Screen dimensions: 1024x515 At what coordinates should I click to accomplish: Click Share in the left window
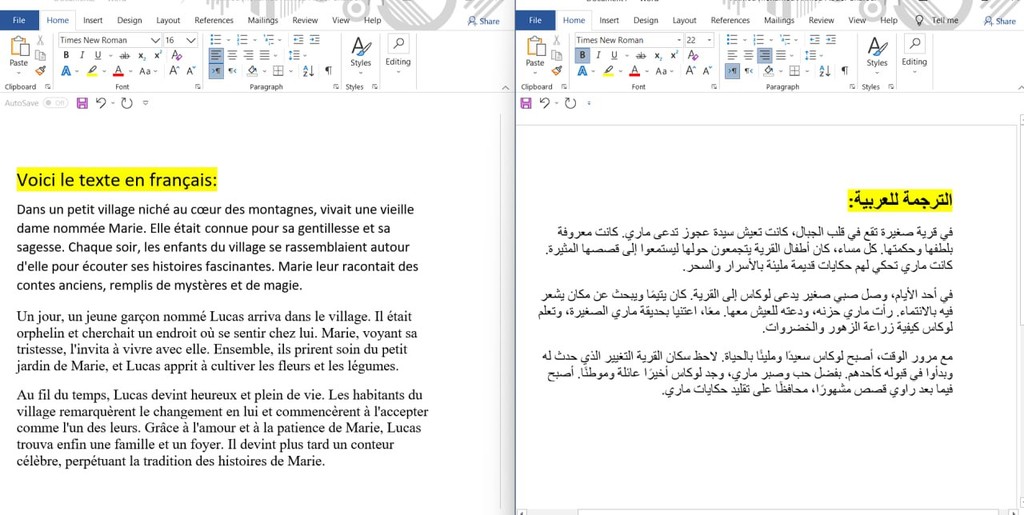[483, 21]
